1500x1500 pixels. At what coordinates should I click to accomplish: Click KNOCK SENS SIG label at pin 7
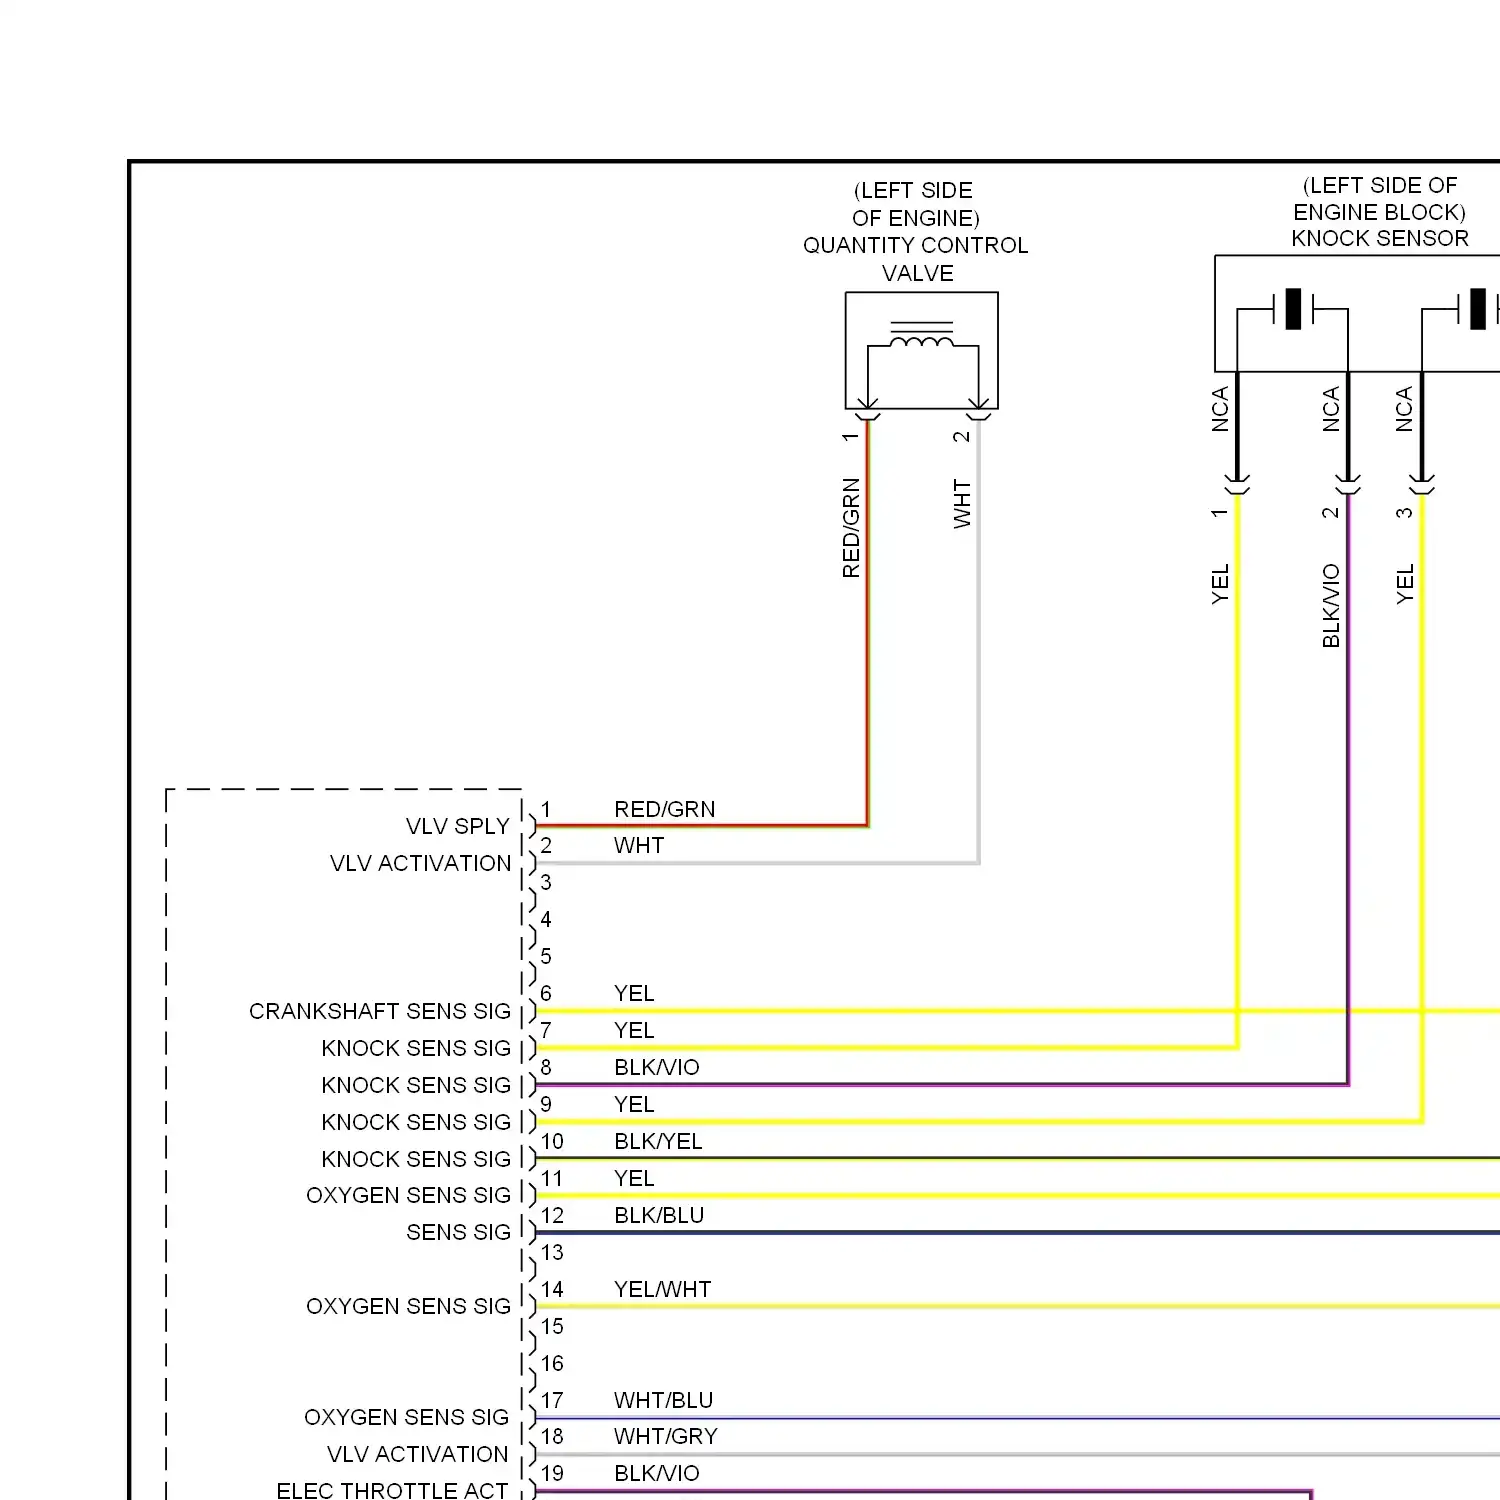tap(416, 1048)
